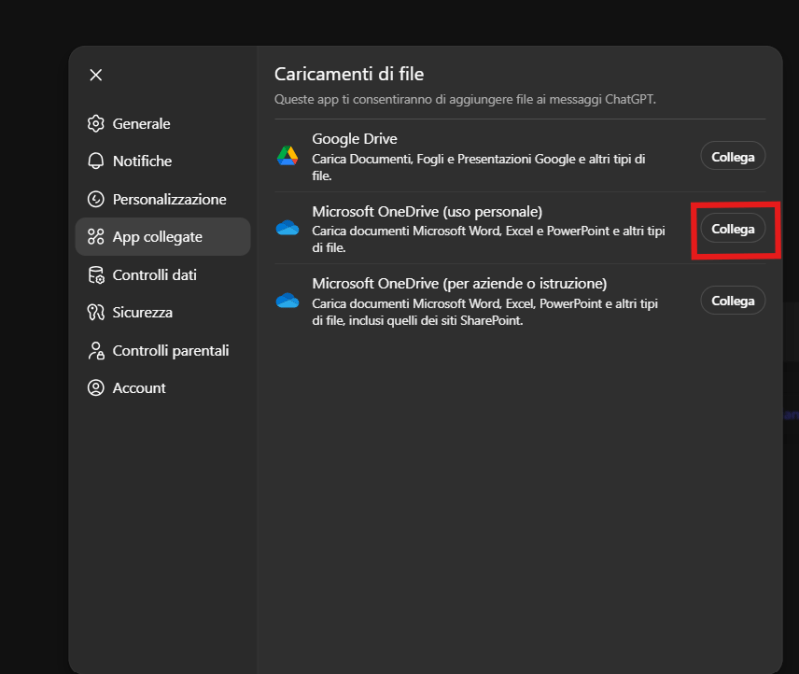Connect OneDrive per aziende o istruzione
The width and height of the screenshot is (799, 674).
732,301
